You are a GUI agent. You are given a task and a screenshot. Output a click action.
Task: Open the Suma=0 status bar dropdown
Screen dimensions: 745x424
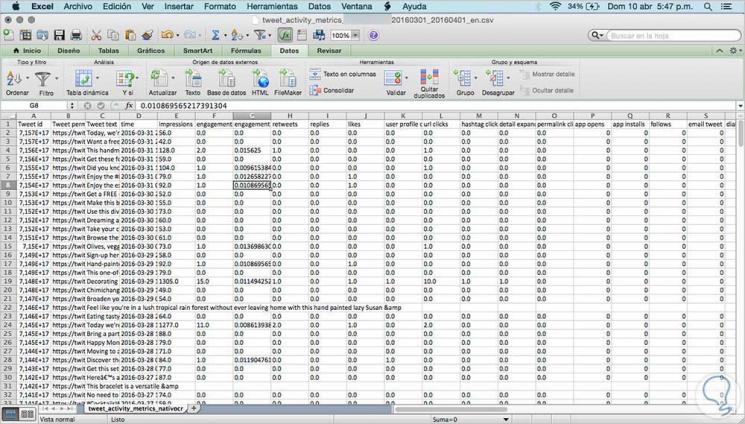pyautogui.click(x=506, y=419)
